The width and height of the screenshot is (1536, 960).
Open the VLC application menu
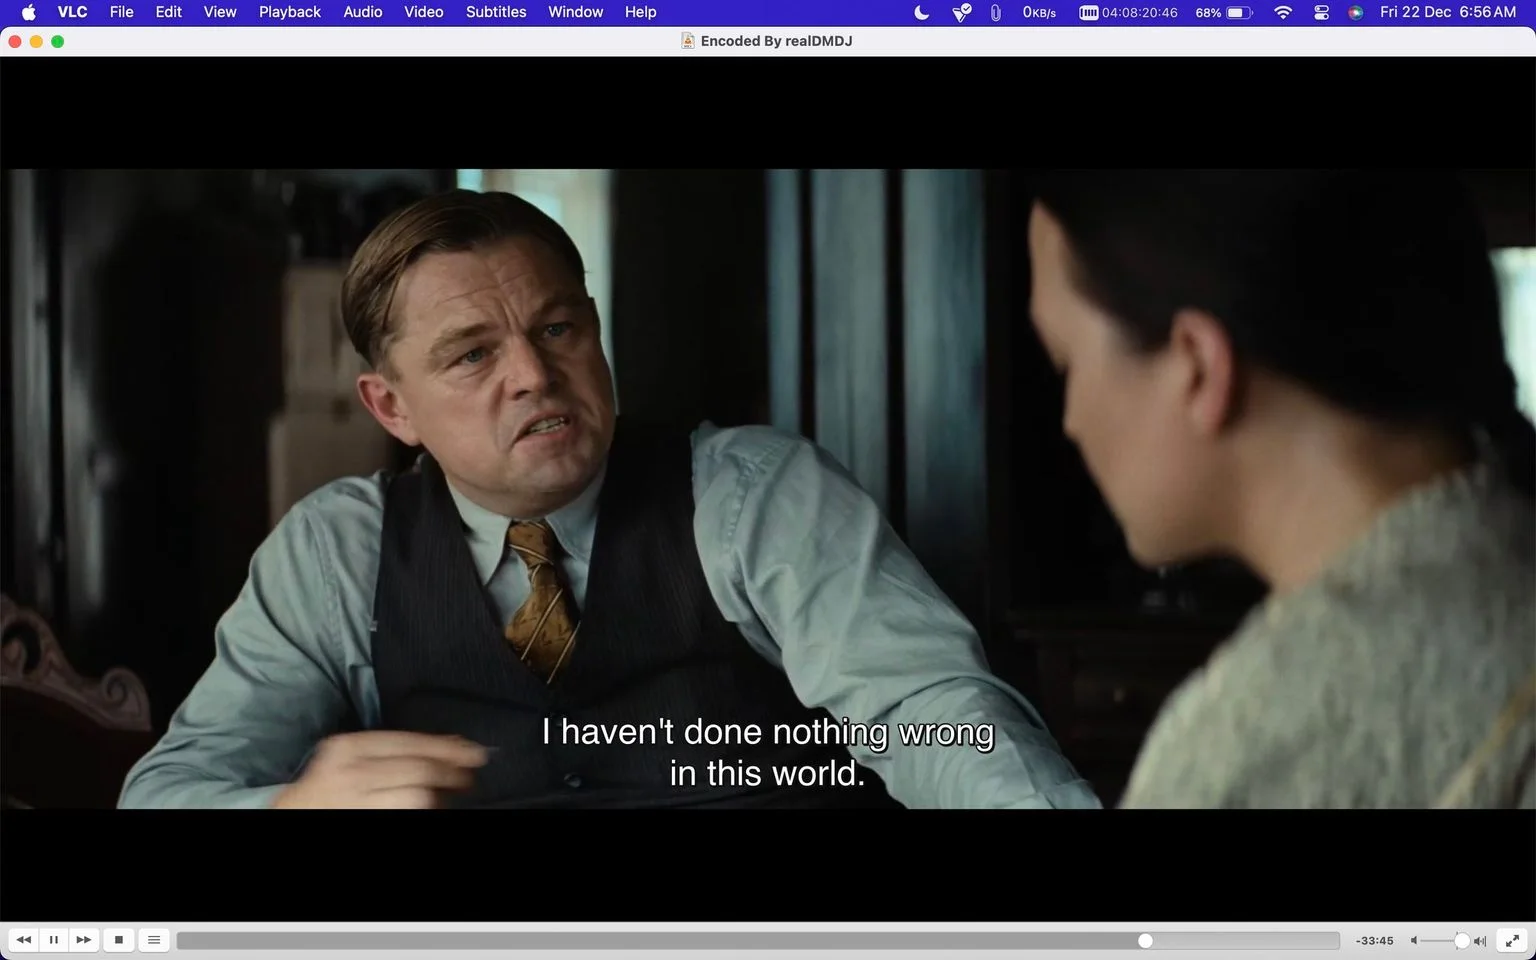(72, 12)
